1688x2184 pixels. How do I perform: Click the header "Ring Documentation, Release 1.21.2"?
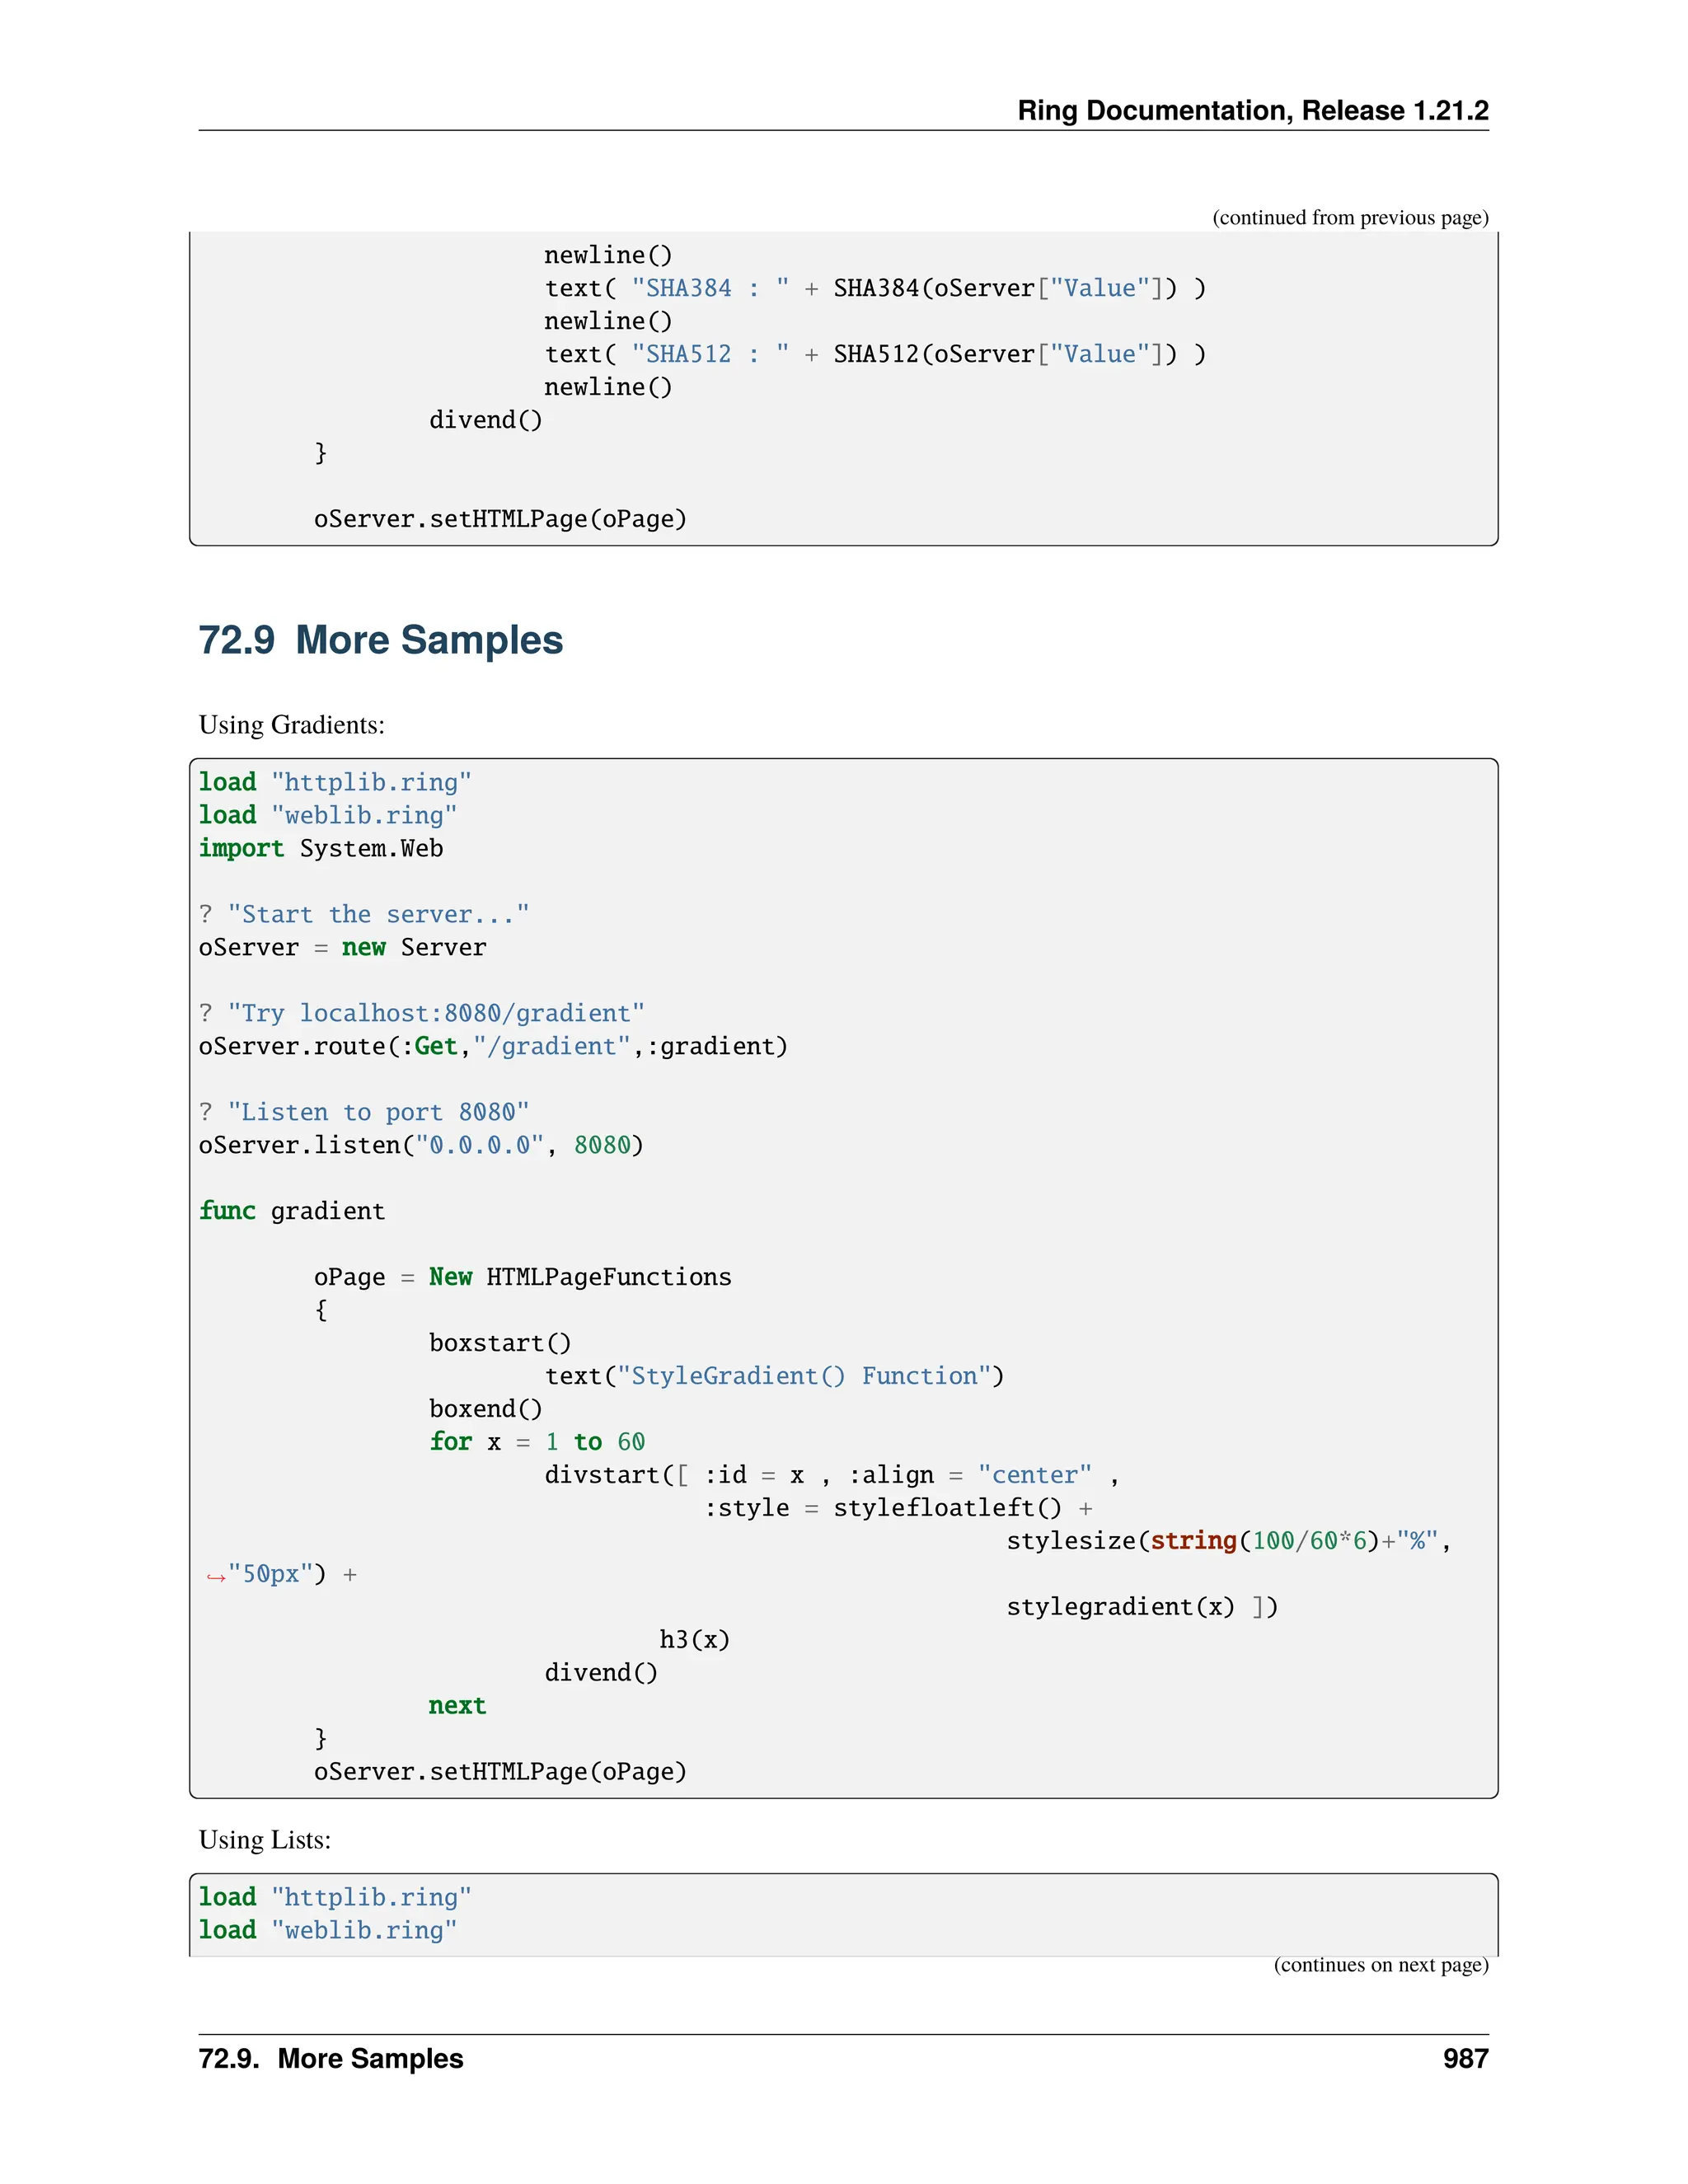(1252, 110)
